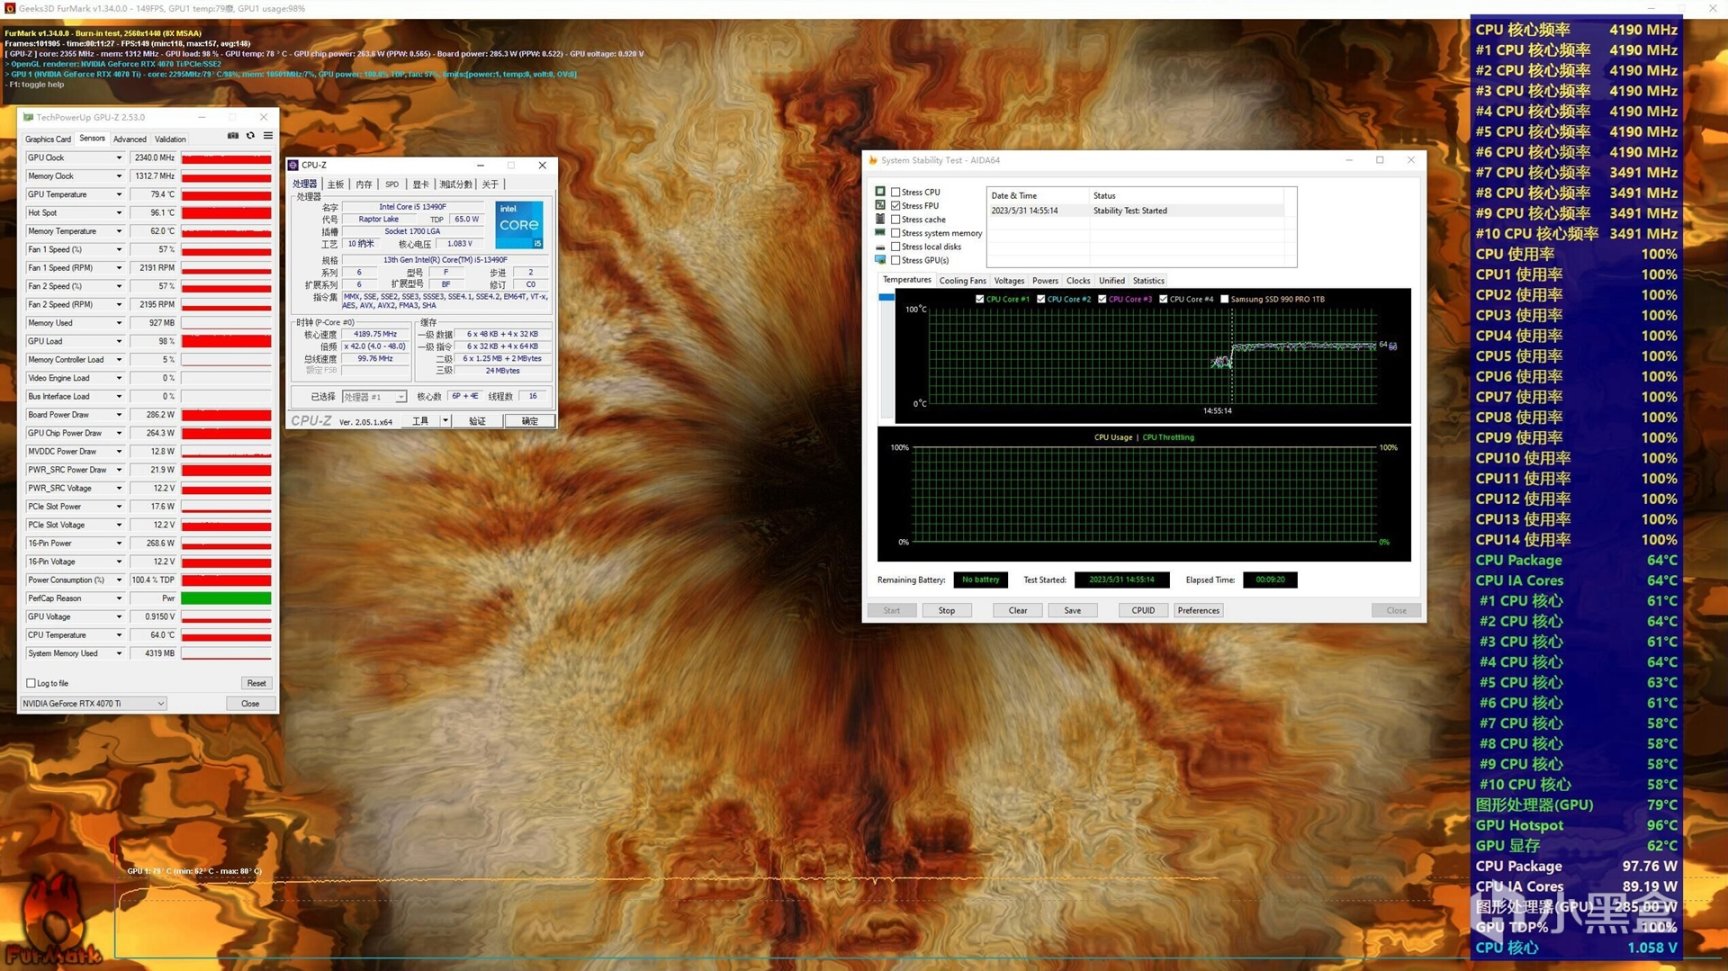This screenshot has height=971, width=1728.
Task: Toggle the Samsung SSD 990 PRO 1TB checkbox
Action: click(1224, 299)
